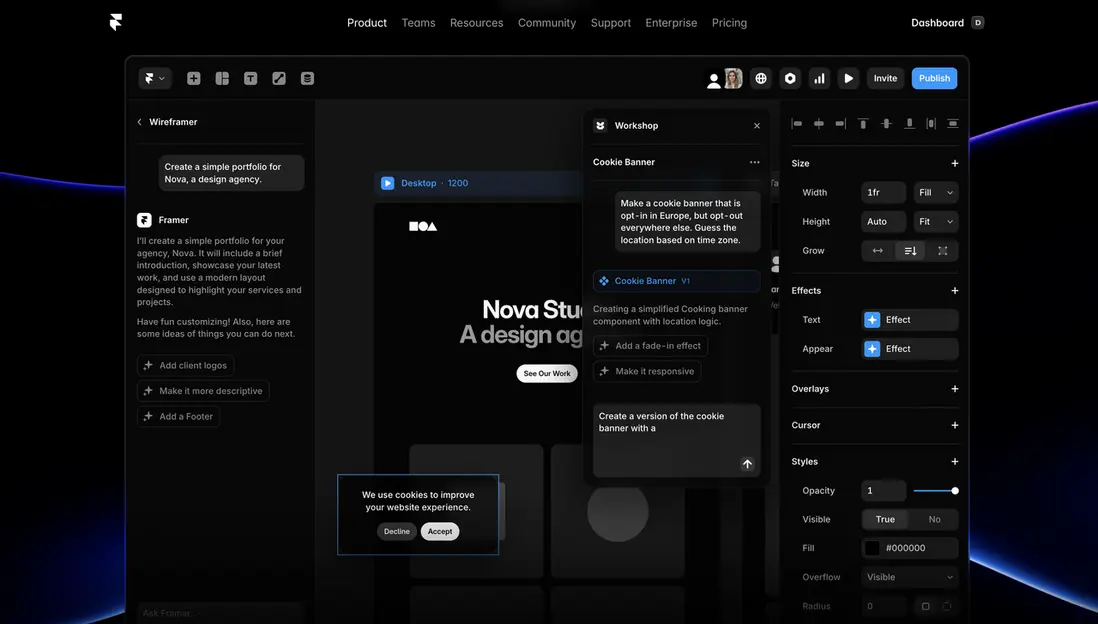
Task: Set Visible to No
Action: click(x=934, y=520)
